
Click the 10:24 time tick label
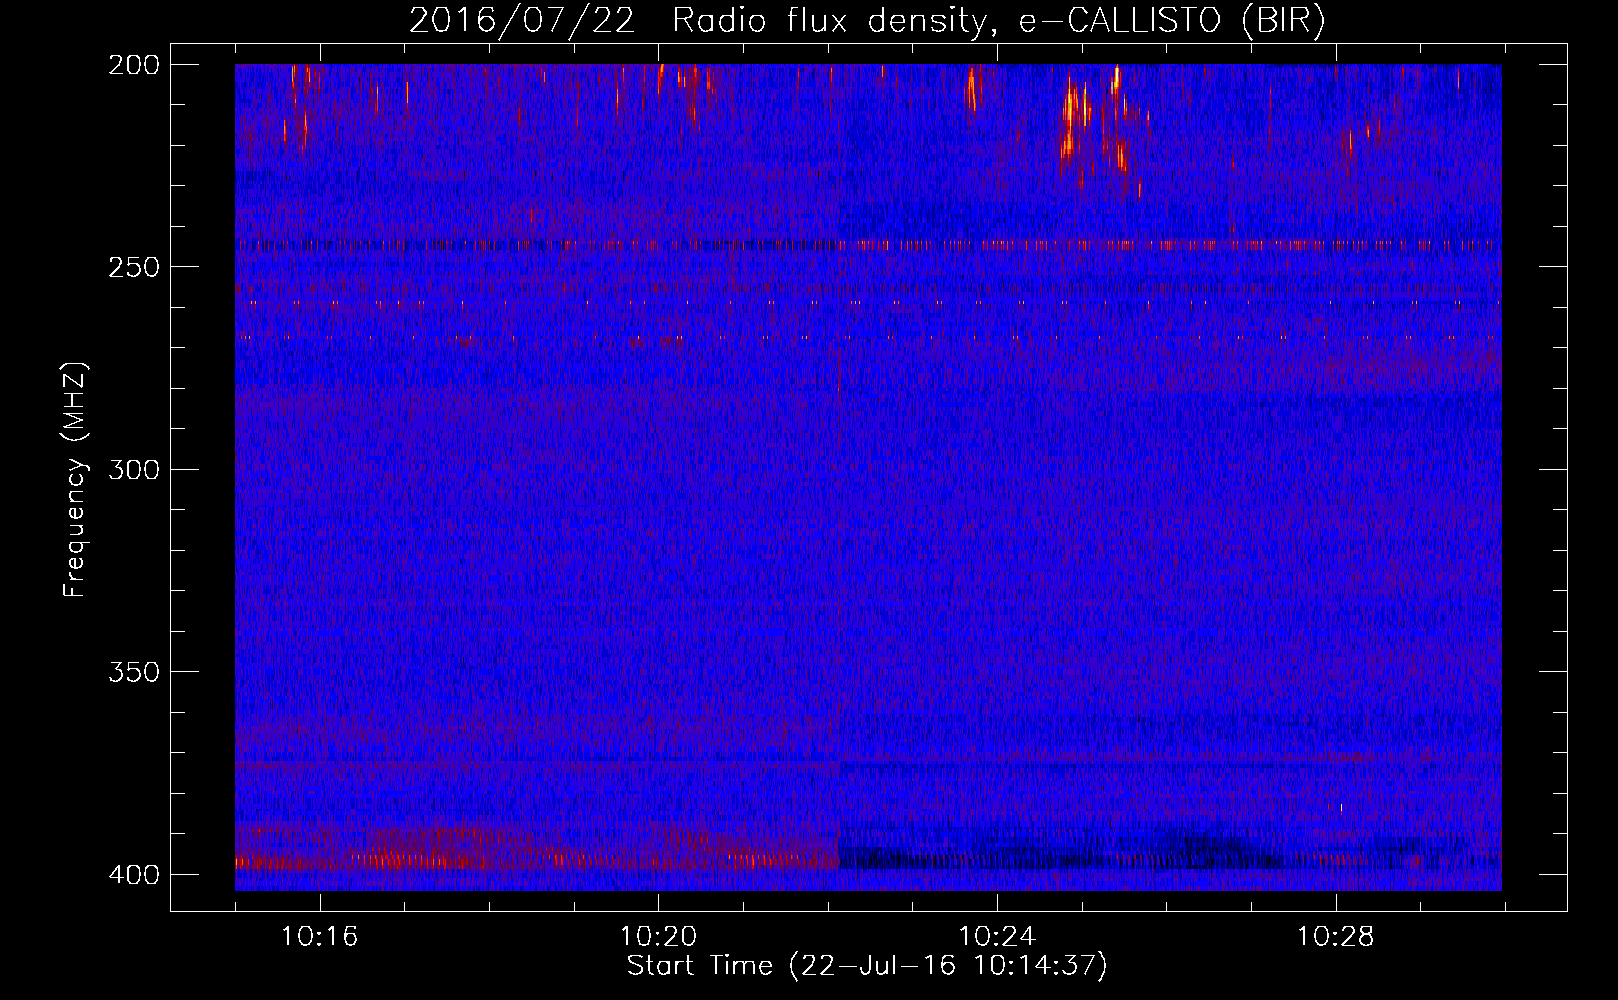point(997,937)
